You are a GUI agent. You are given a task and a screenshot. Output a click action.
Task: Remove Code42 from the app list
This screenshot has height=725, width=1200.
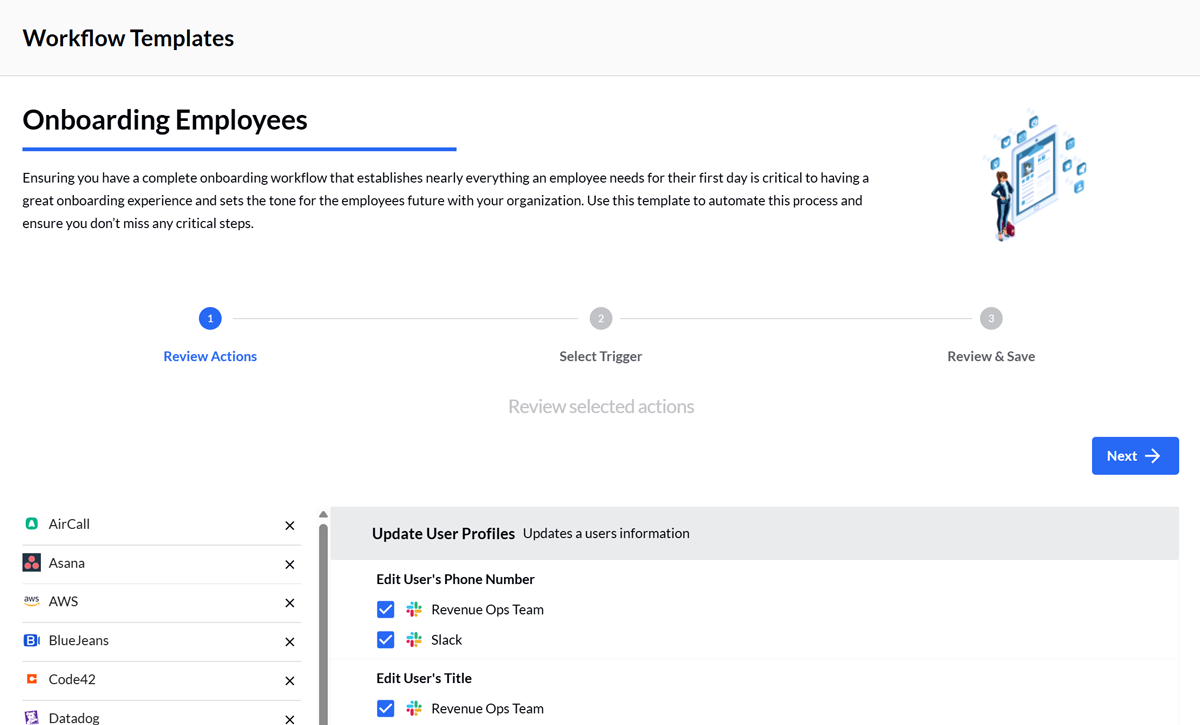[x=289, y=681]
